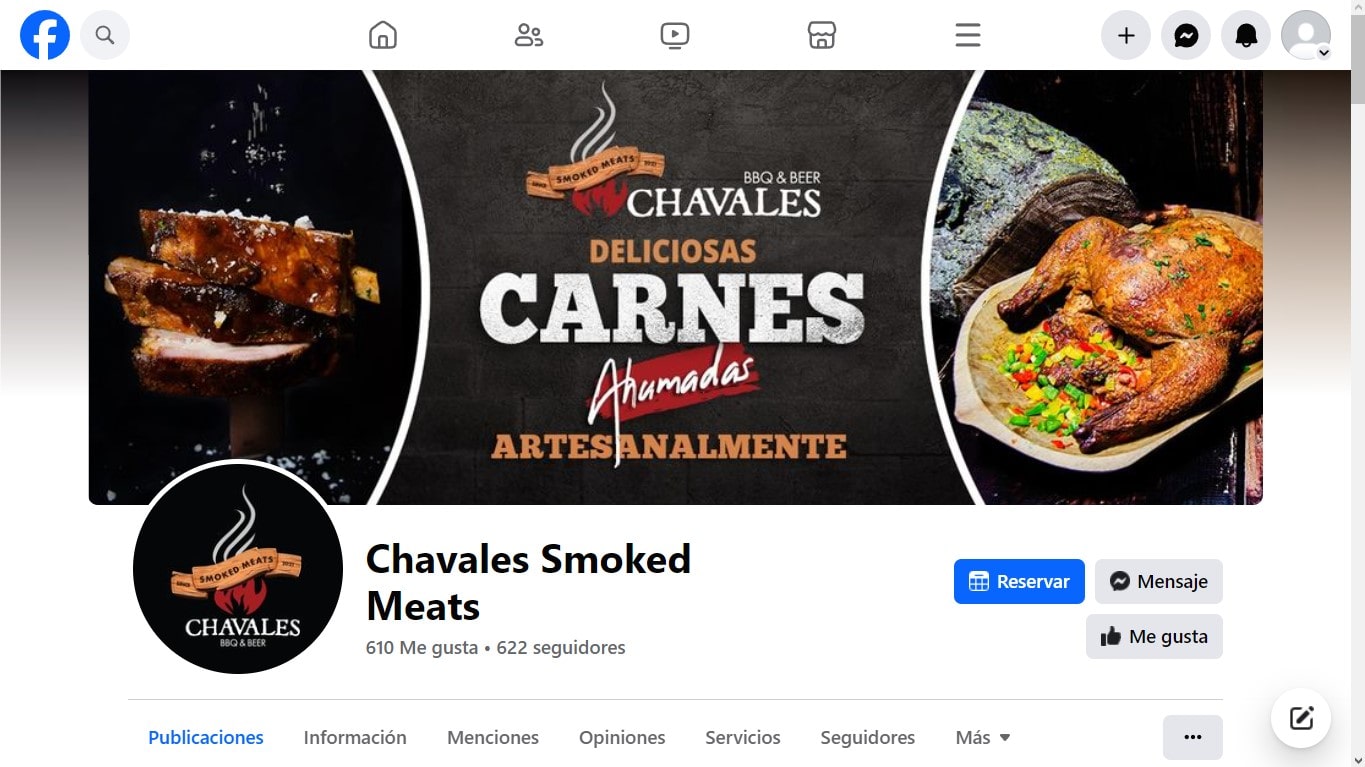The image size is (1365, 767).
Task: Switch to the Opiniones tab
Action: pos(622,738)
